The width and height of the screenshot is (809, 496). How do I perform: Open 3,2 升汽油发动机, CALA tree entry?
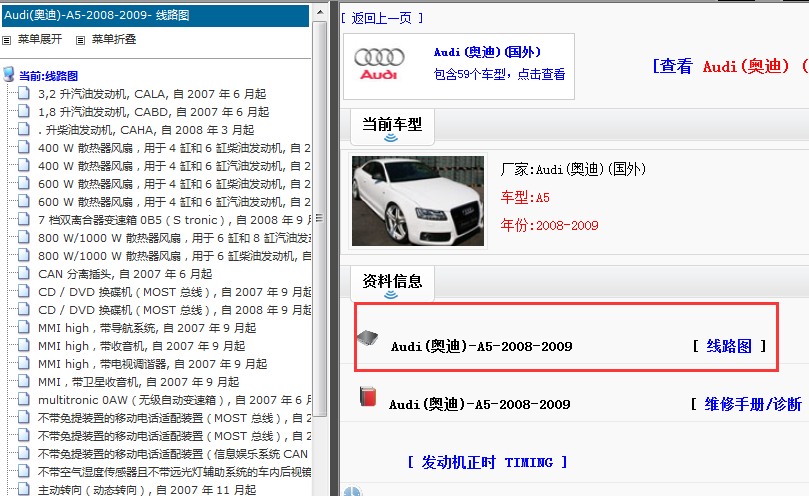click(152, 94)
